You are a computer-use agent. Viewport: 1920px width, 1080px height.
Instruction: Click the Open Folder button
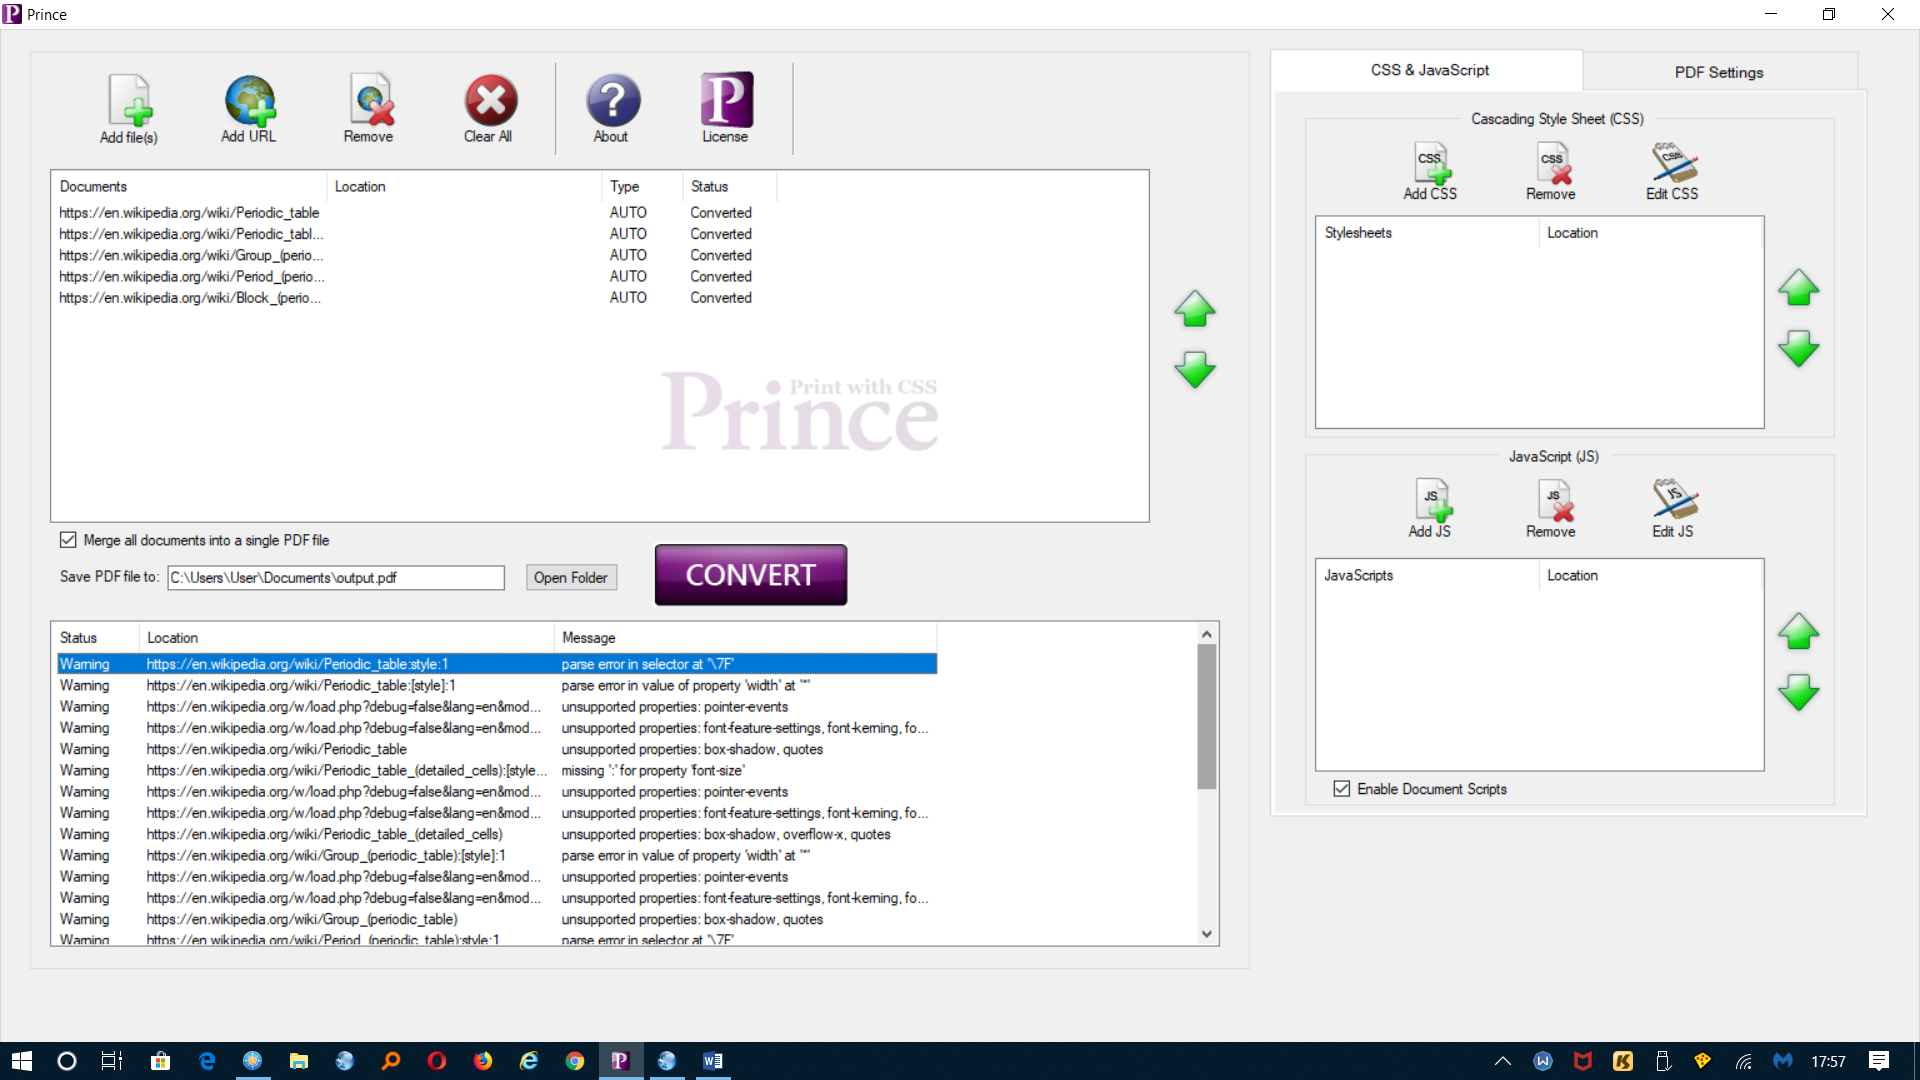570,577
